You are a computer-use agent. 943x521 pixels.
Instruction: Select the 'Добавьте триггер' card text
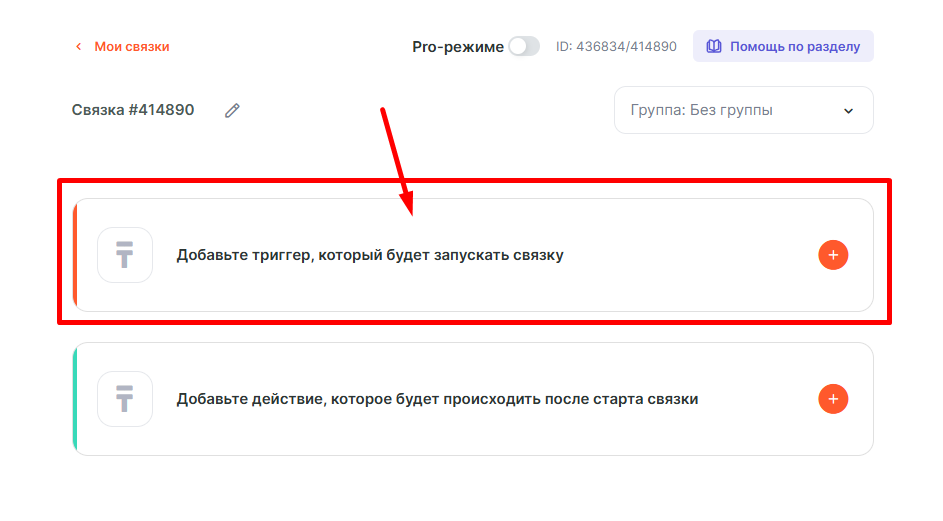tap(370, 255)
